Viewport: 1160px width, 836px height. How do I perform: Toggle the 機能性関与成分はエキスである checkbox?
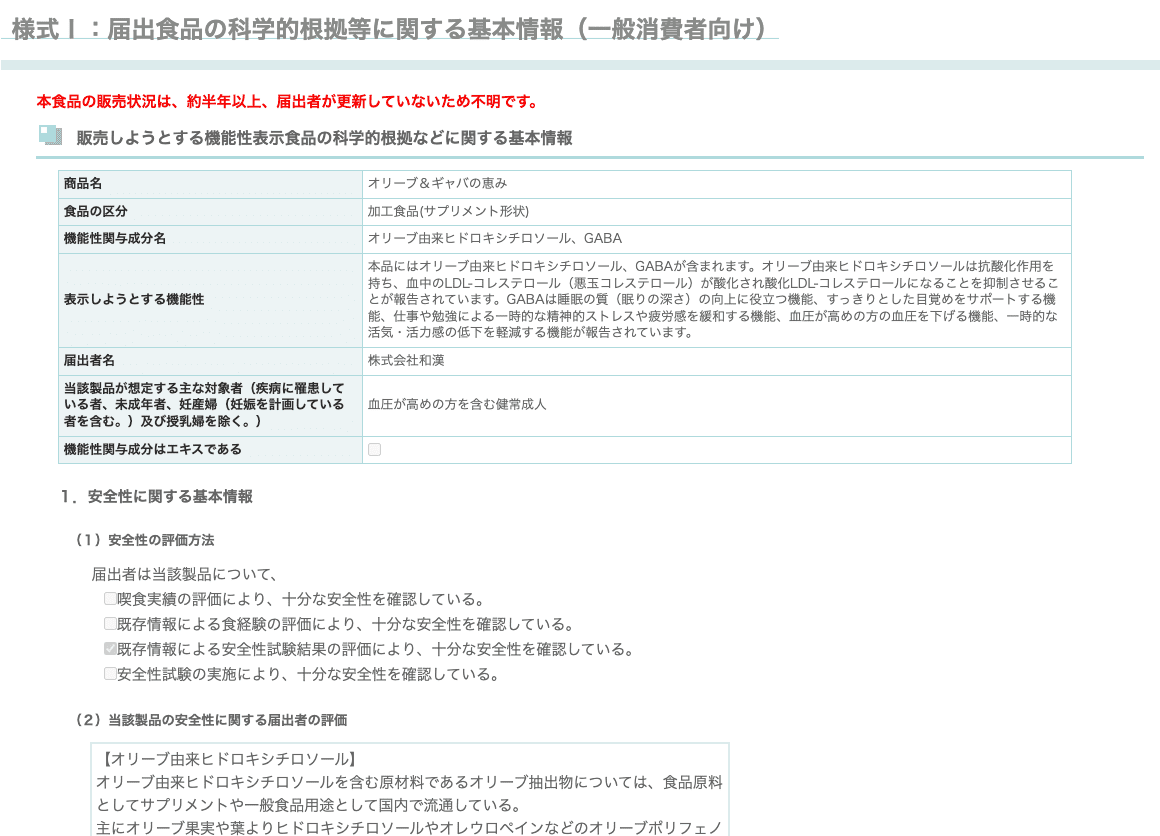click(375, 449)
